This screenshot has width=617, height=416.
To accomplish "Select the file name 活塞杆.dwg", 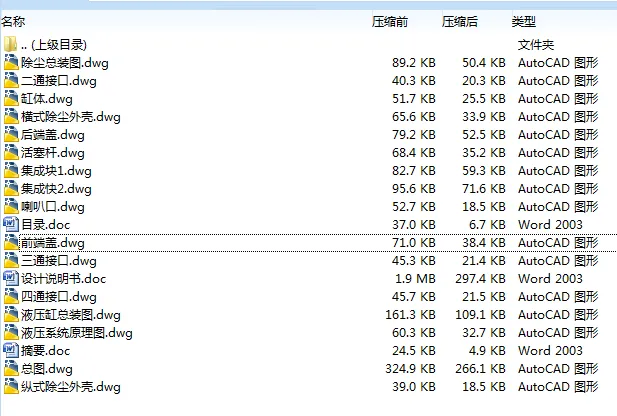I will coord(53,153).
